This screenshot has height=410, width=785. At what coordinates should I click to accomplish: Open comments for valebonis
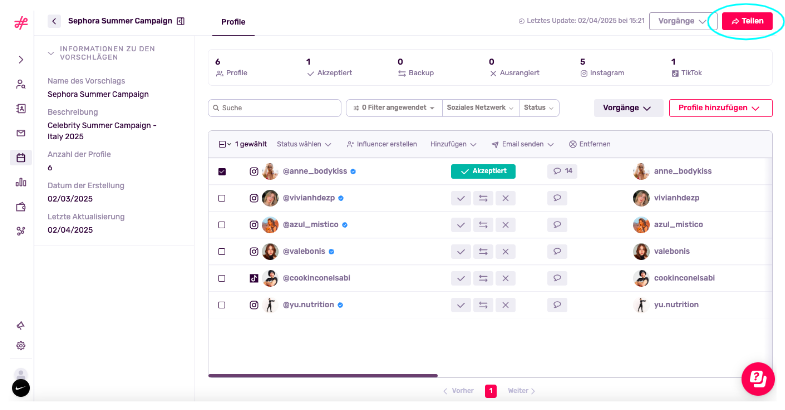[x=557, y=251]
